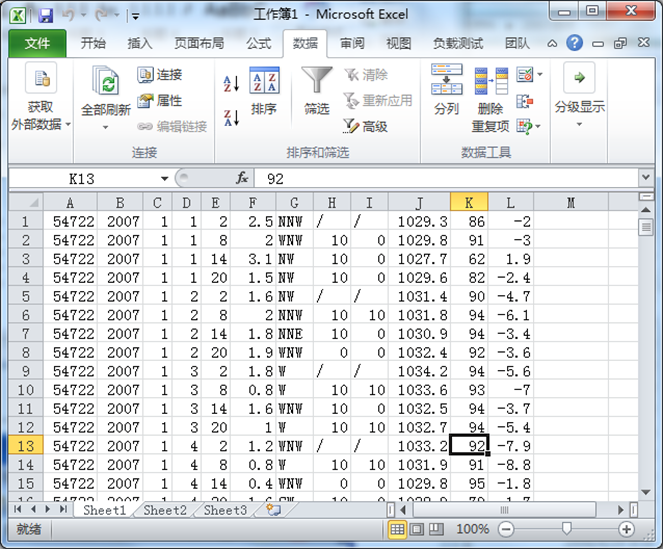Switch to Page Layout view in status bar
Viewport: 663px width, 549px height.
[418, 529]
